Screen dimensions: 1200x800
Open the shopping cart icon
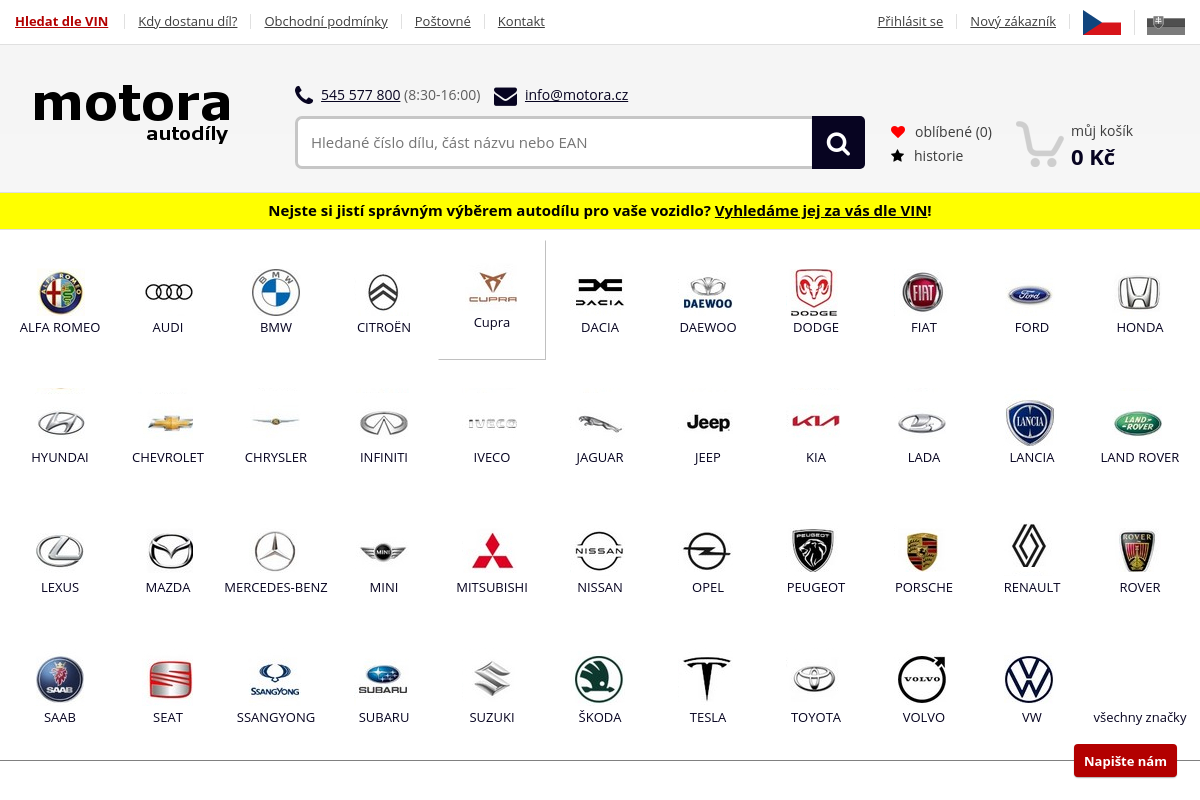click(1039, 144)
